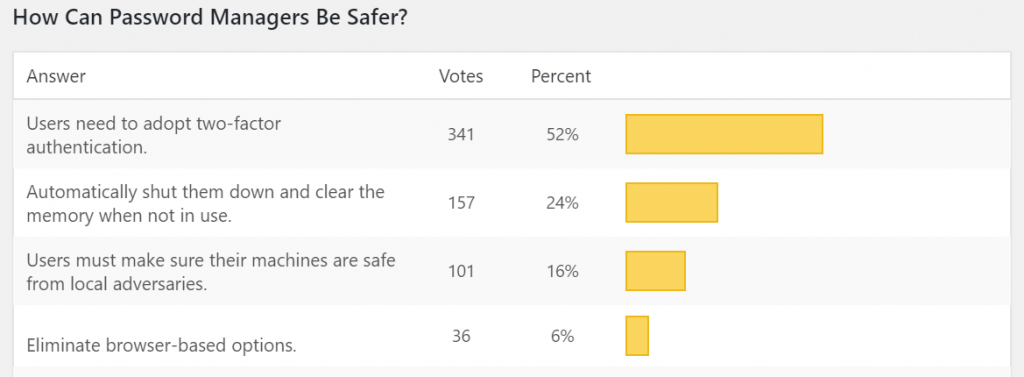
Task: Click the 52% percent value
Action: point(562,135)
